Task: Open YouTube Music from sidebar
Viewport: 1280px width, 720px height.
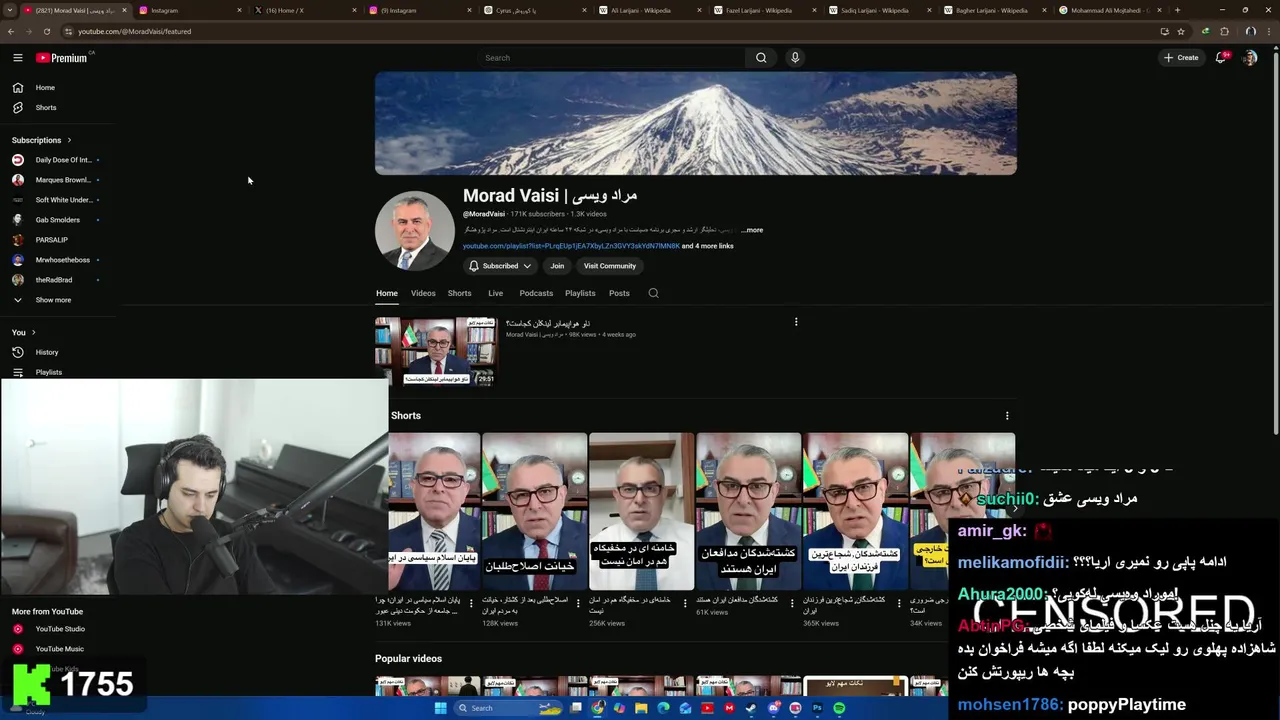Action: (x=60, y=649)
